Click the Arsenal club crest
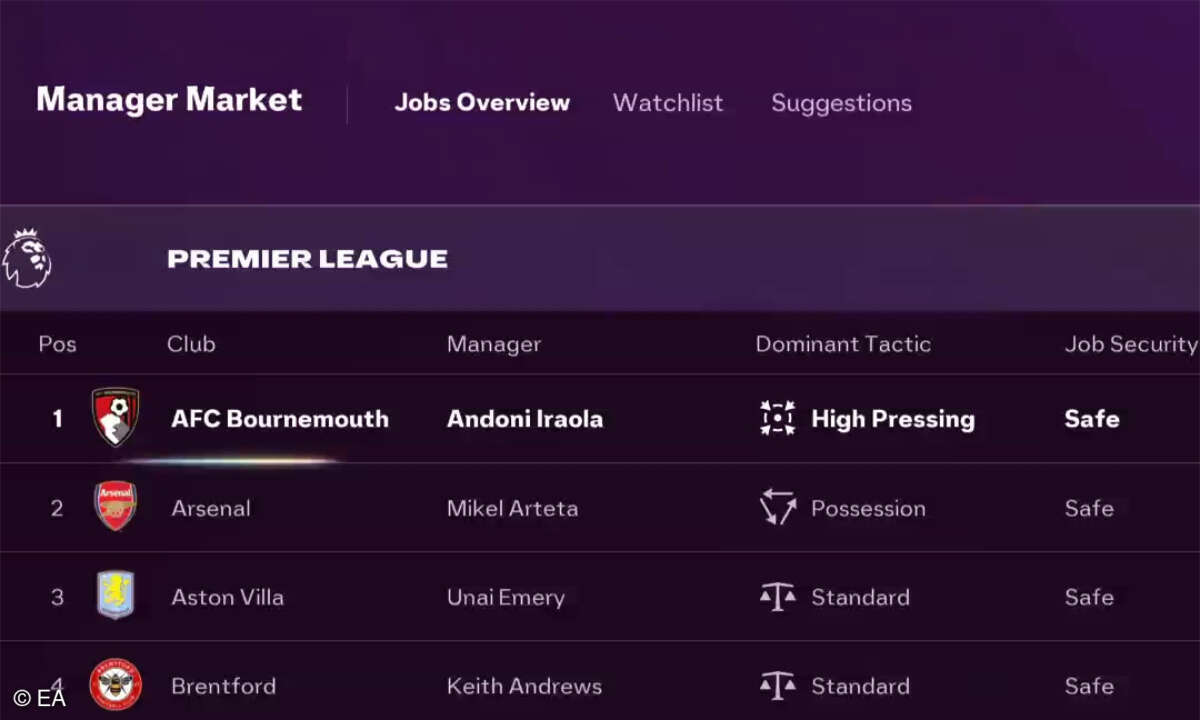This screenshot has height=720, width=1200. pyautogui.click(x=115, y=507)
